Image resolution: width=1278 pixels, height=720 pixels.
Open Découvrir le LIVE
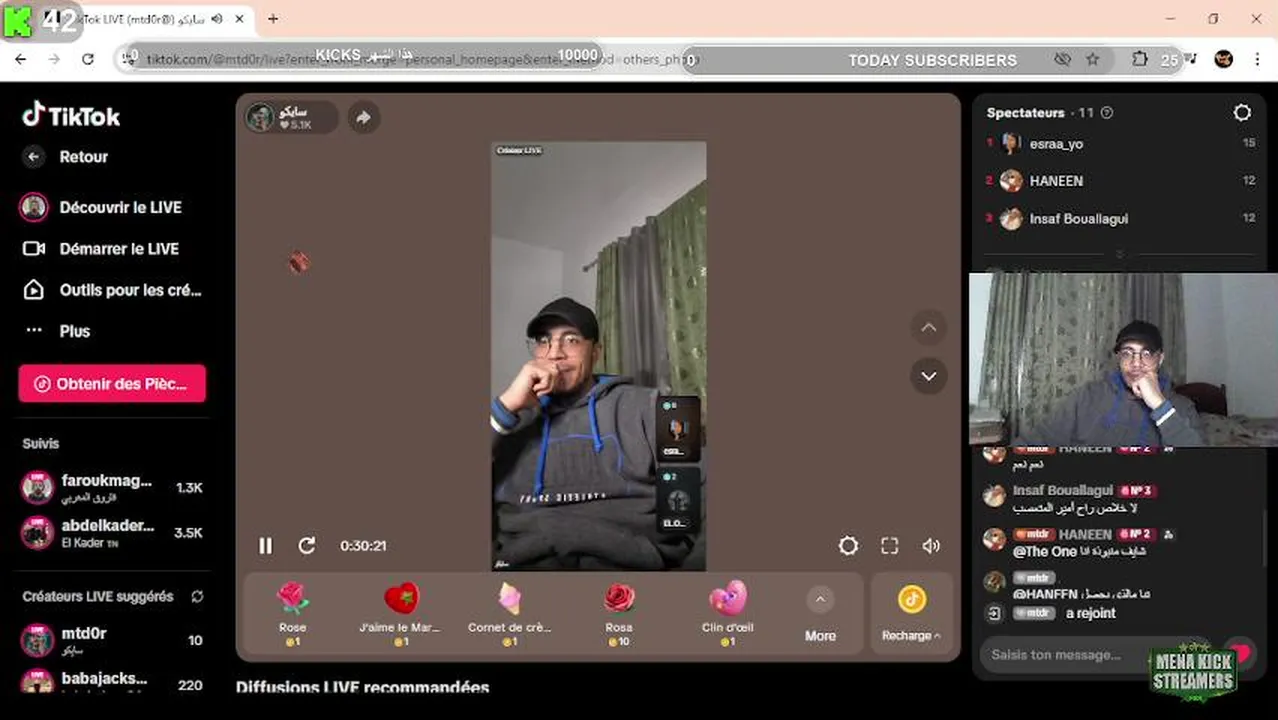pos(102,207)
